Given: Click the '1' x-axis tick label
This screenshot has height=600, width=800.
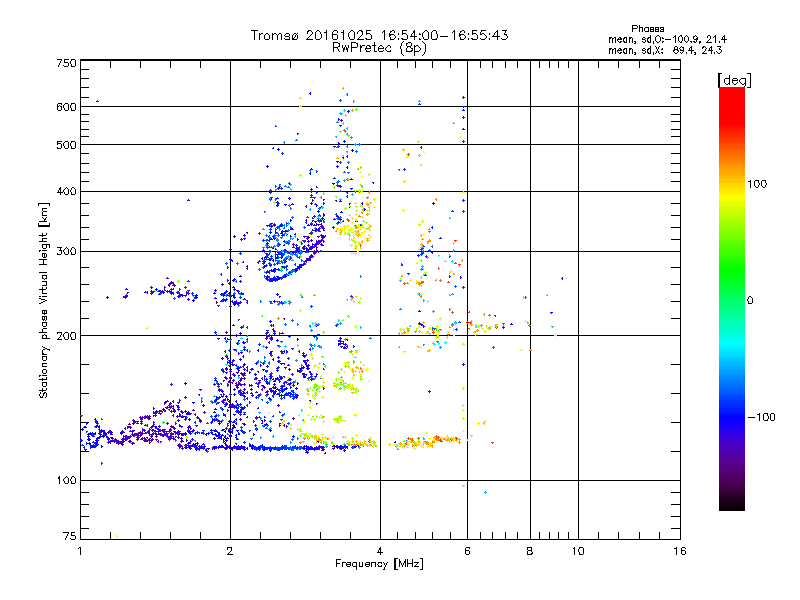Looking at the screenshot, I should [80, 551].
